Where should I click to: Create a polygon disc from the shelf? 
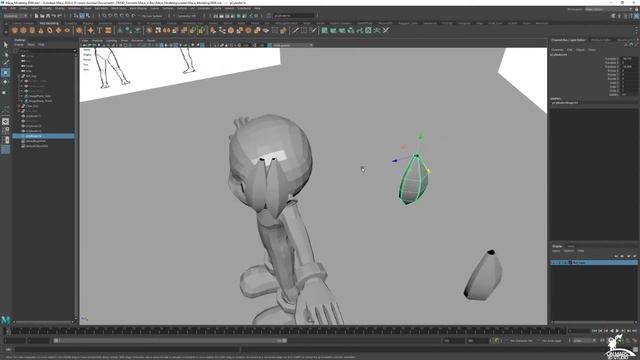pyautogui.click(x=67, y=30)
